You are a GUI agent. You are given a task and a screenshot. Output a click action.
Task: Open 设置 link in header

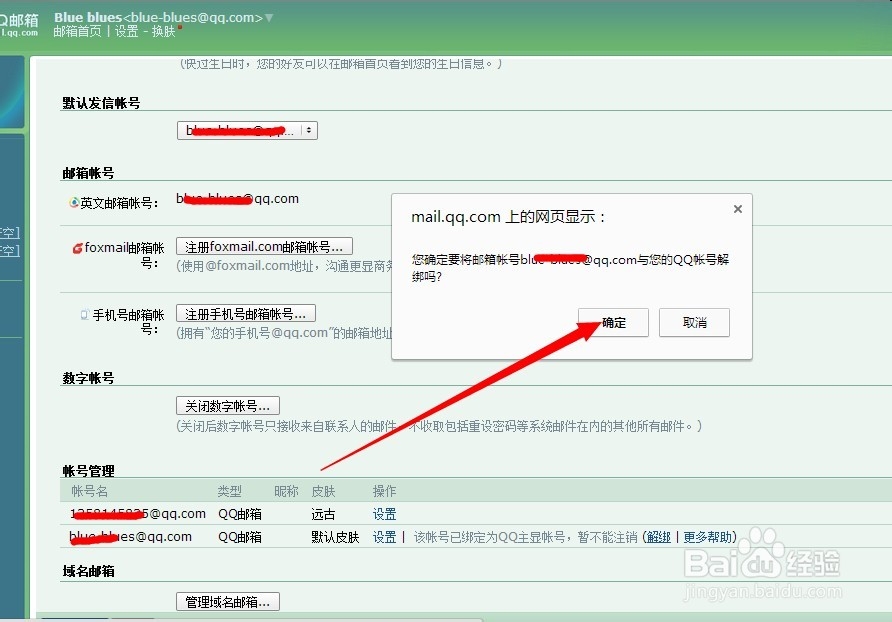click(x=126, y=31)
